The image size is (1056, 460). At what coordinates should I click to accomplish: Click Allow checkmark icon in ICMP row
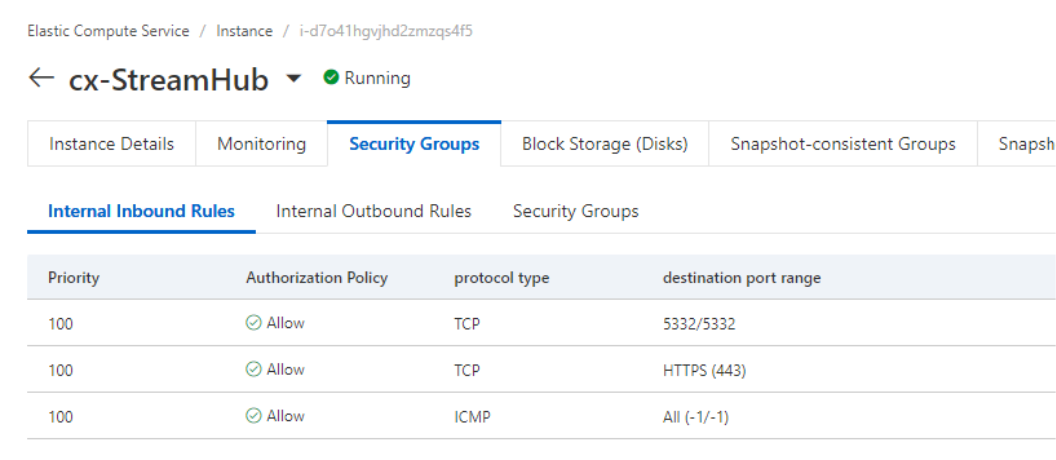pyautogui.click(x=254, y=416)
